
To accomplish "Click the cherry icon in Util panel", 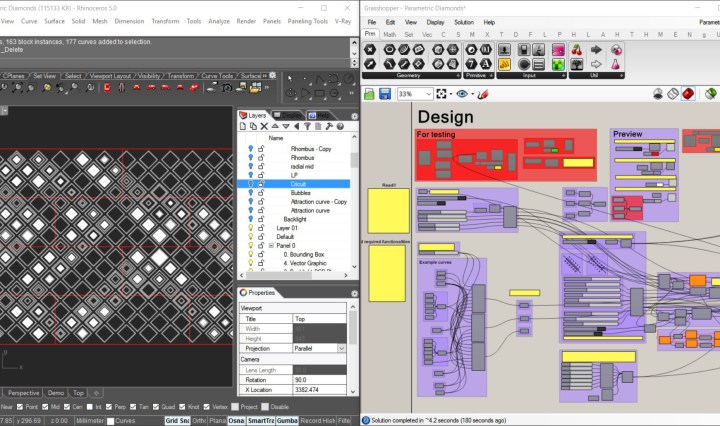I will [576, 49].
